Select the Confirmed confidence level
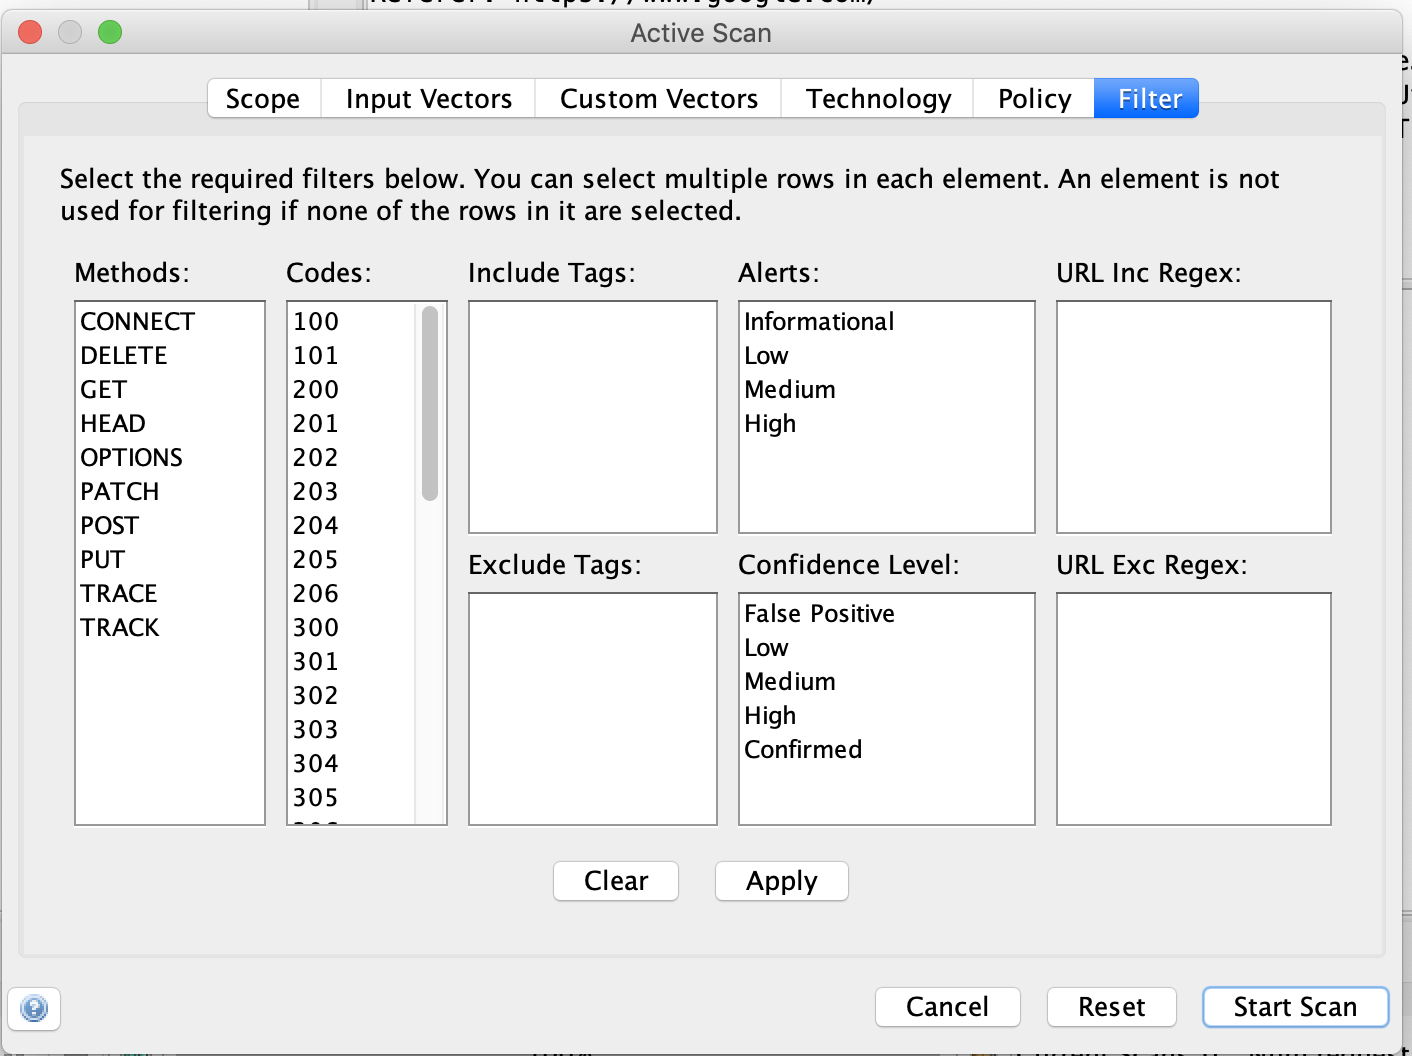This screenshot has height=1056, width=1412. click(x=803, y=749)
